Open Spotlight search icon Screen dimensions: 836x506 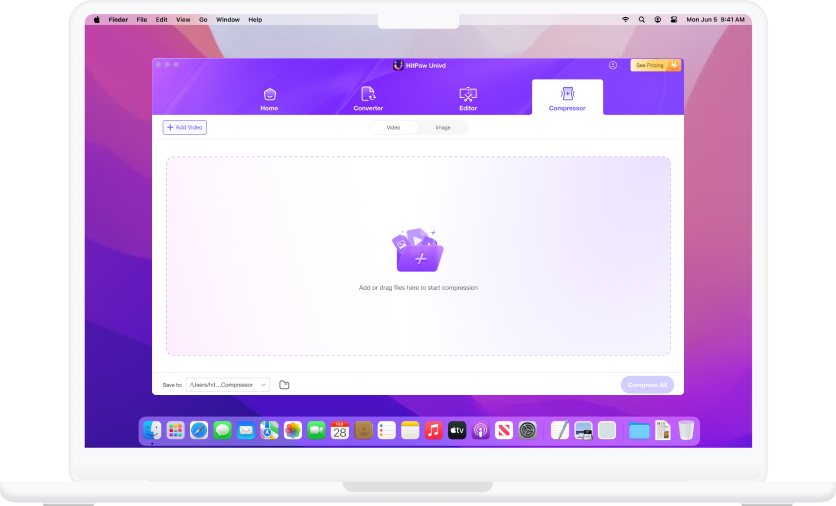click(642, 20)
